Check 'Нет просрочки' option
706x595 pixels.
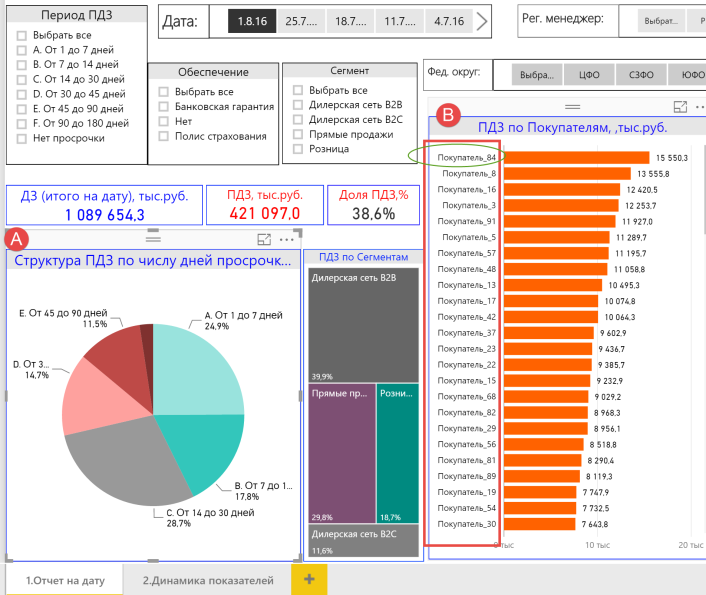[x=21, y=139]
